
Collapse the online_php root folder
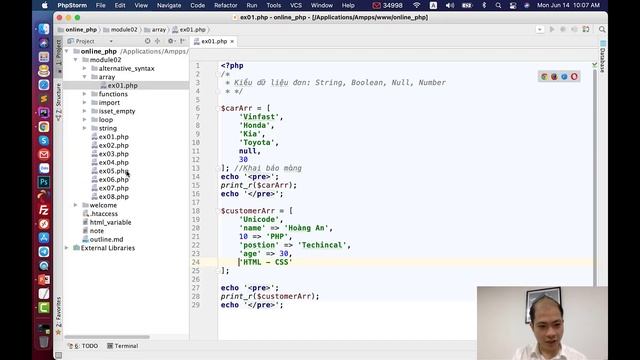[x=67, y=51]
